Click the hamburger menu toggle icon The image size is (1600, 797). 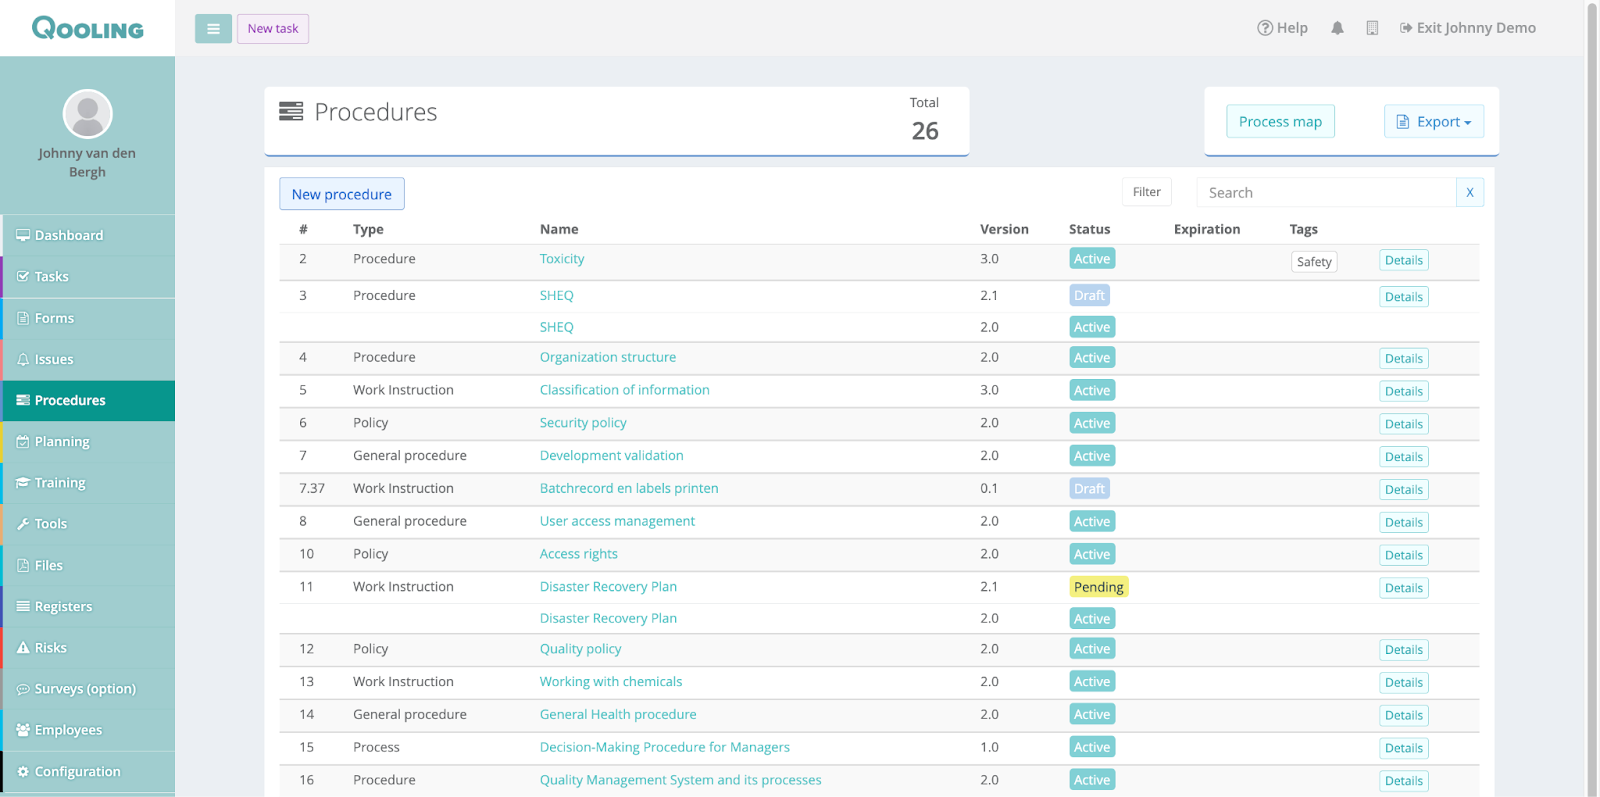click(213, 29)
